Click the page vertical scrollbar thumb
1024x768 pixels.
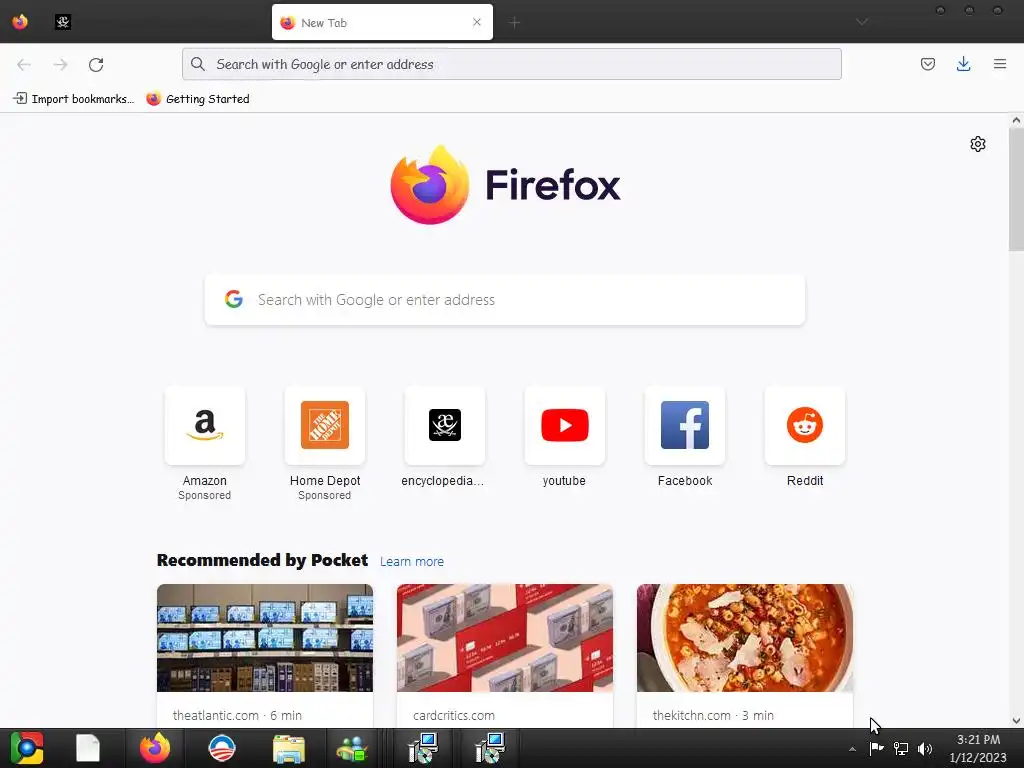click(1016, 189)
